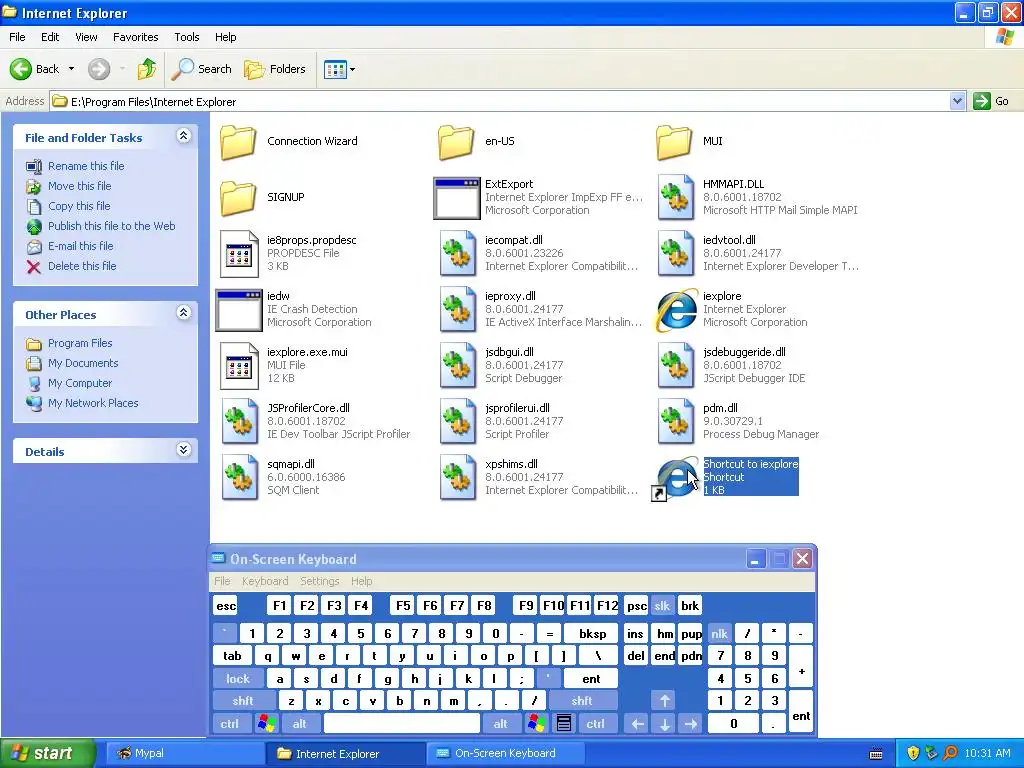Toggle the left alt key
Viewport: 1024px width, 768px height.
click(x=299, y=724)
